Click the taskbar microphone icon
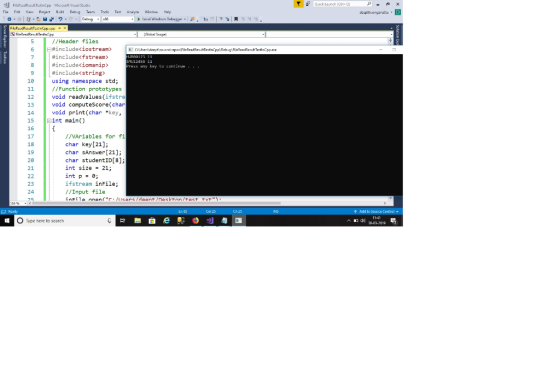Image resolution: width=560 pixels, height=373 pixels. [109, 221]
